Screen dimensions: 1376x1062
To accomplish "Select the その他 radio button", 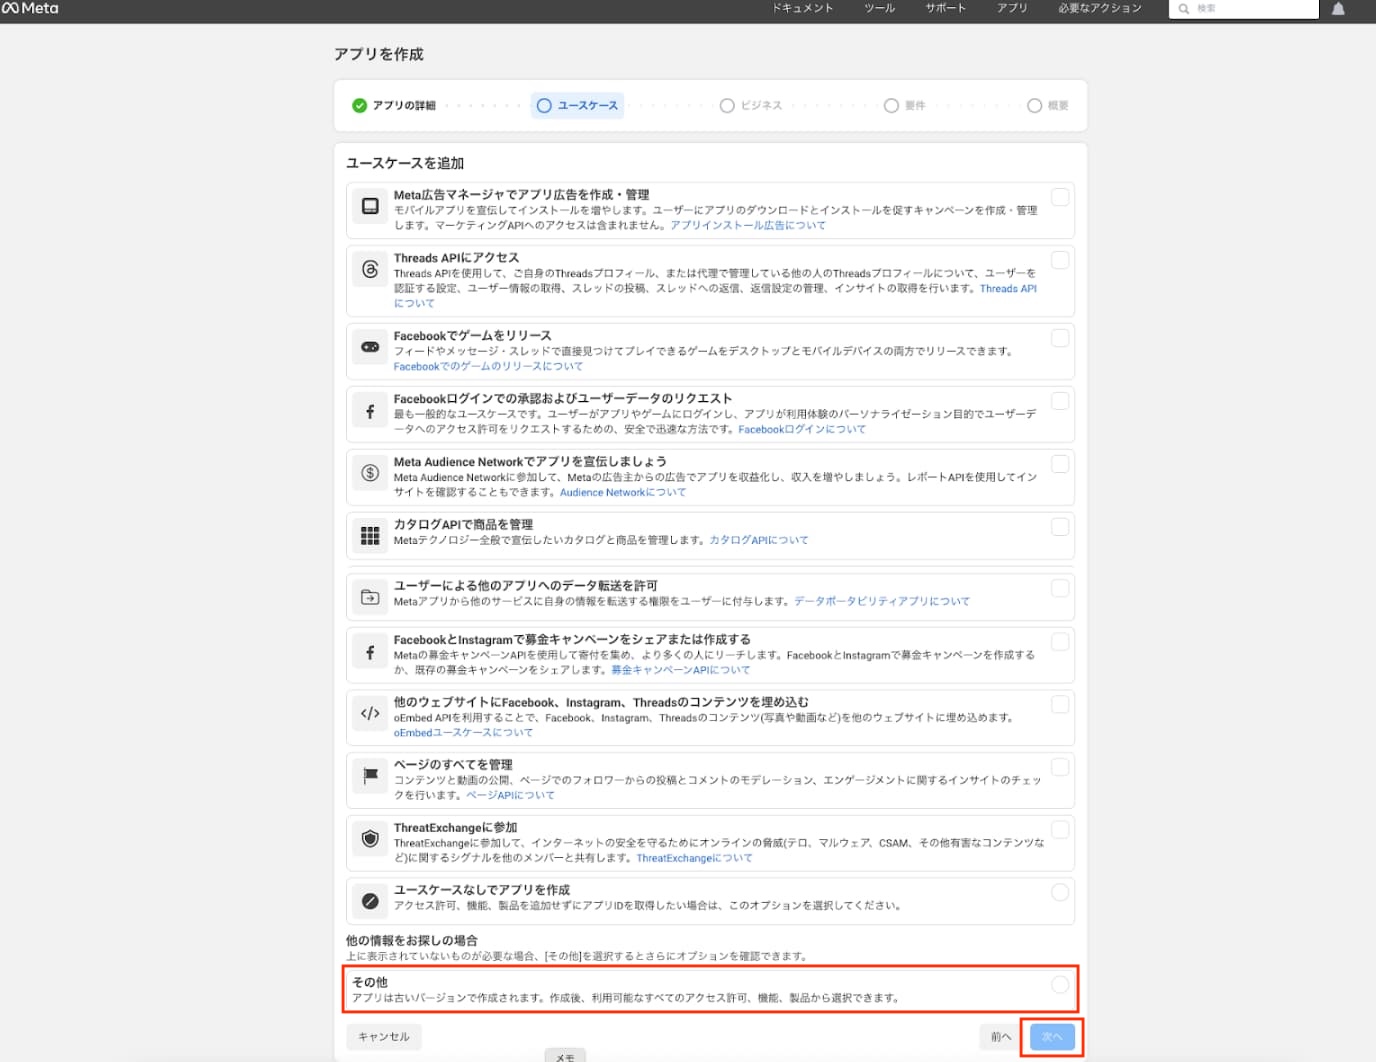I will 1060,985.
